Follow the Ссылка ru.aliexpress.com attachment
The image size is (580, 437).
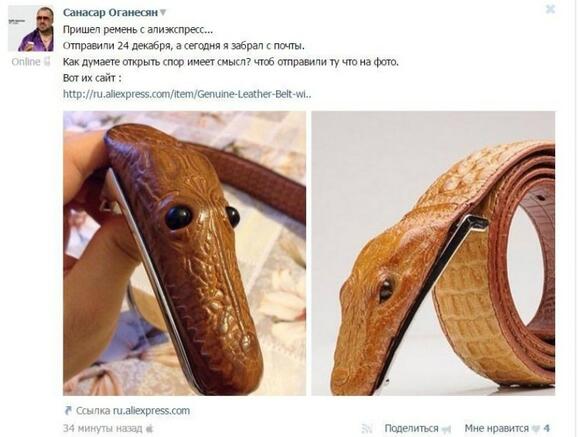(x=133, y=410)
